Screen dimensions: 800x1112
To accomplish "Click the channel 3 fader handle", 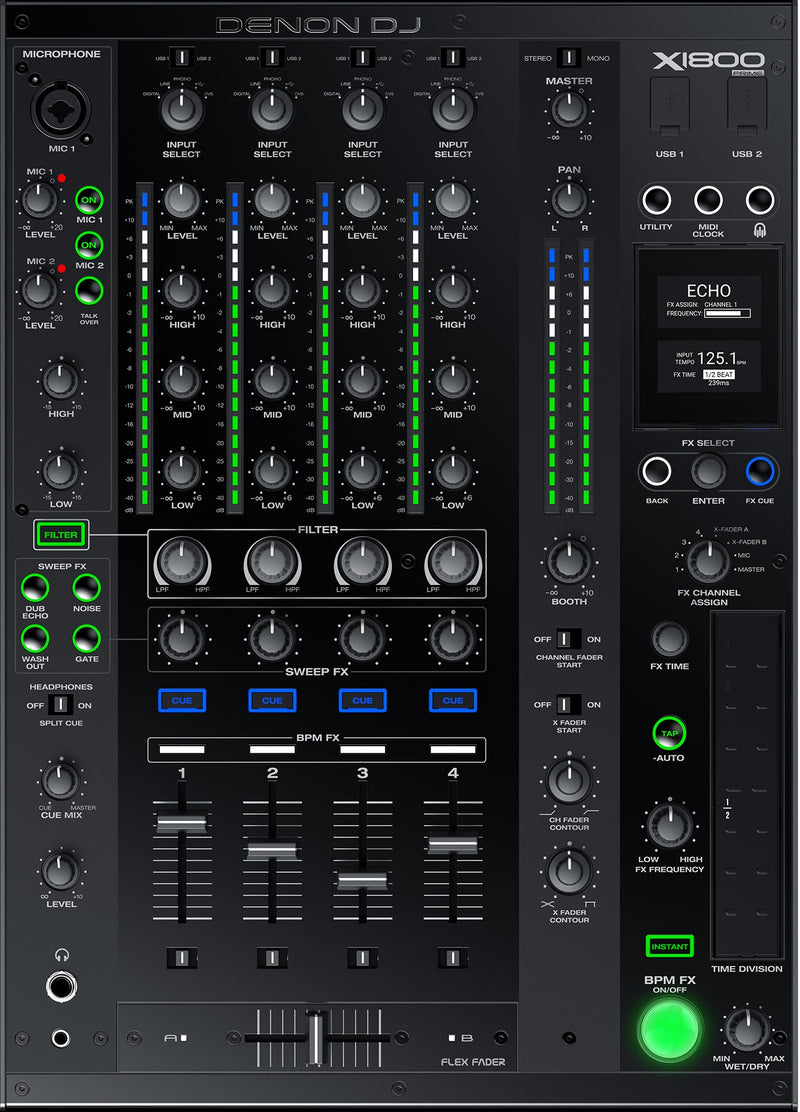I will coord(362,880).
